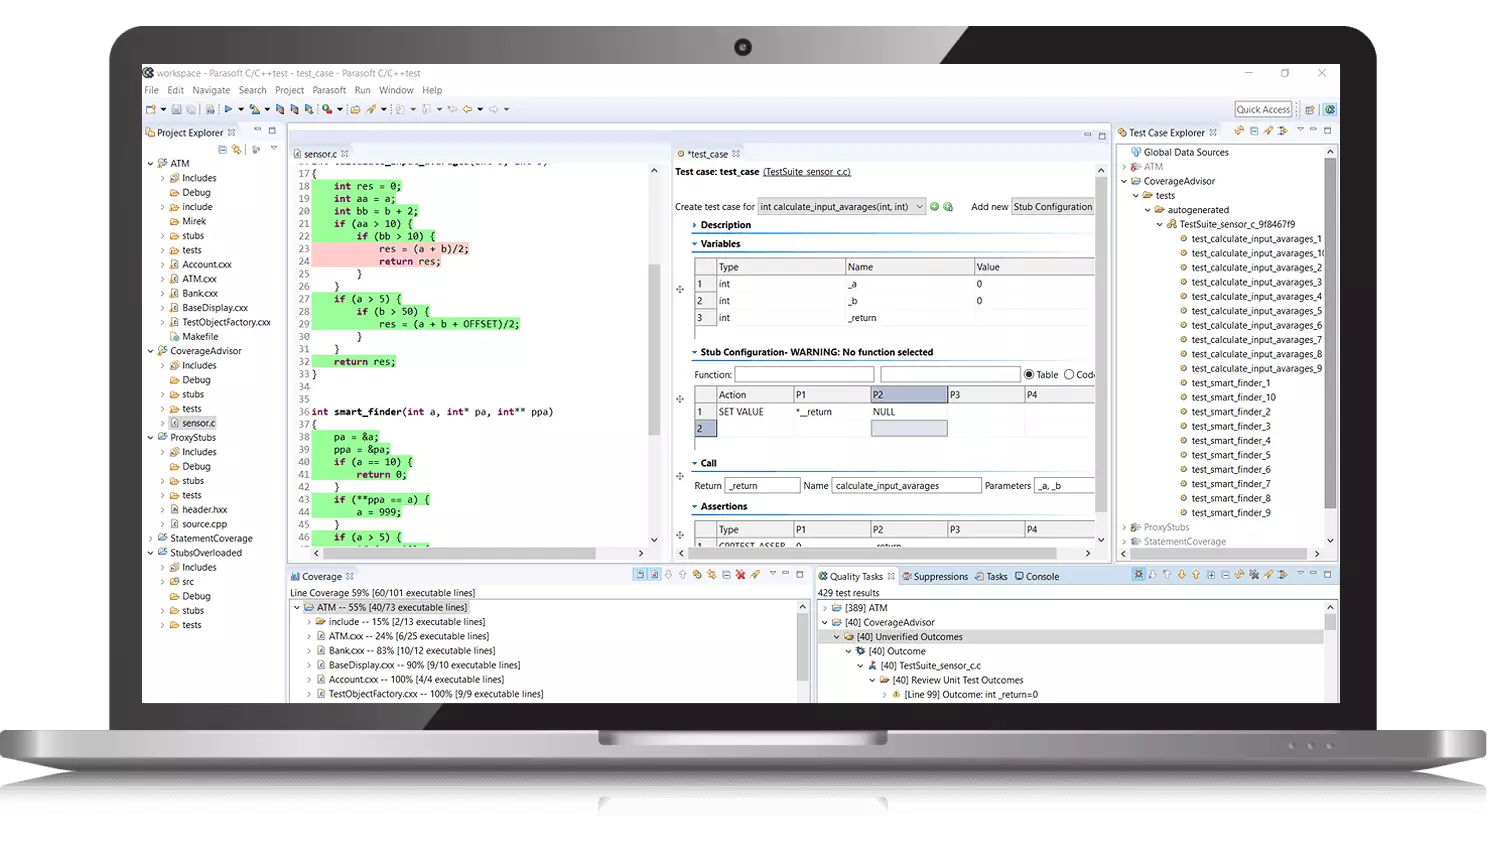The width and height of the screenshot is (1500, 843).
Task: Click Collapse All icon in Test Case Explorer
Action: pos(1254,131)
